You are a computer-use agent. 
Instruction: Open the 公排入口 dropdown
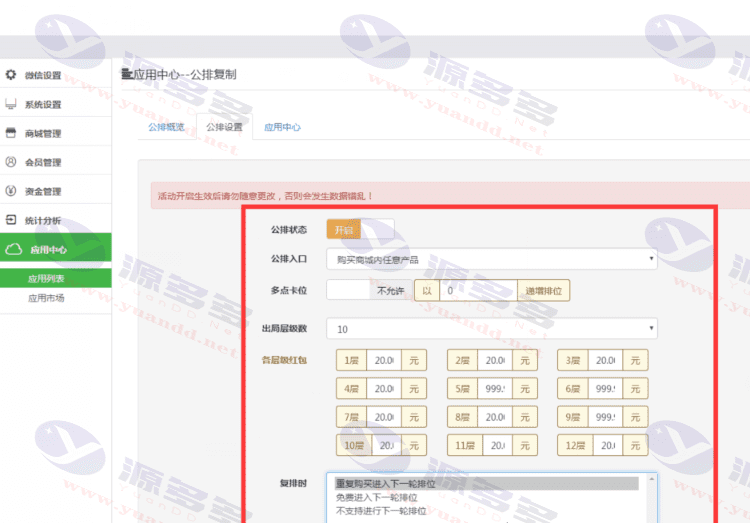(x=492, y=259)
